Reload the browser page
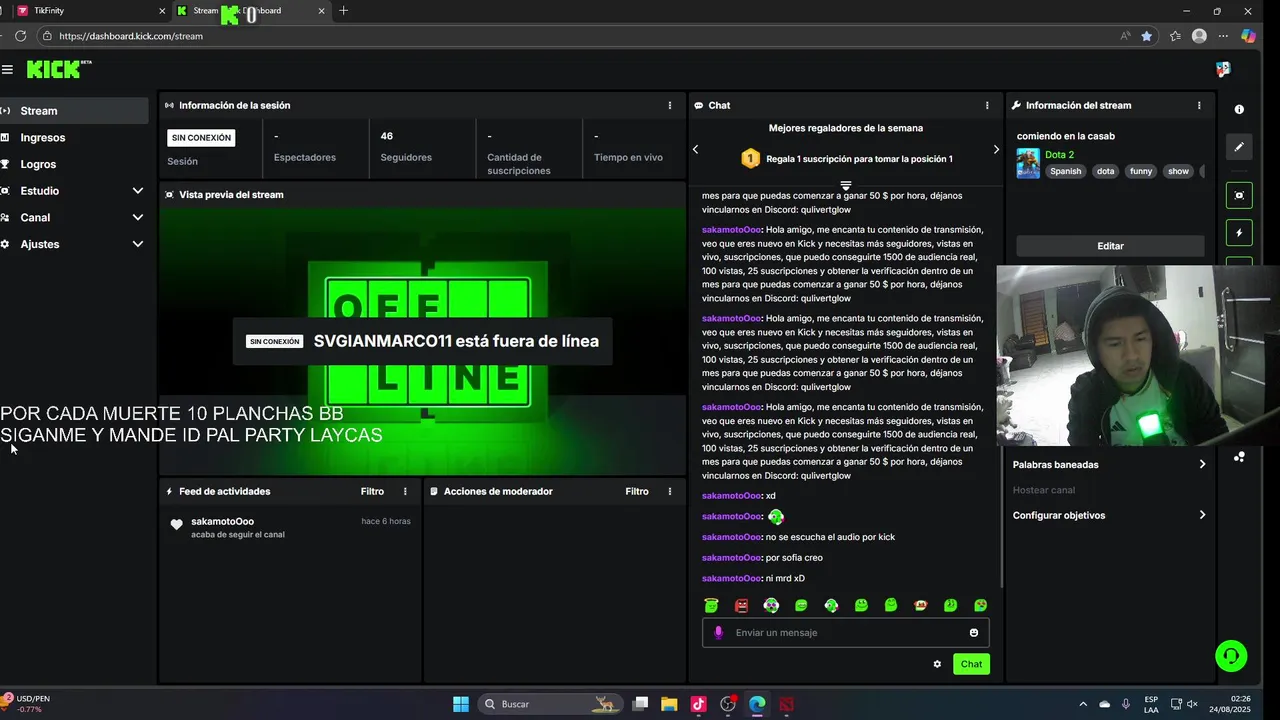This screenshot has width=1280, height=720. click(20, 36)
